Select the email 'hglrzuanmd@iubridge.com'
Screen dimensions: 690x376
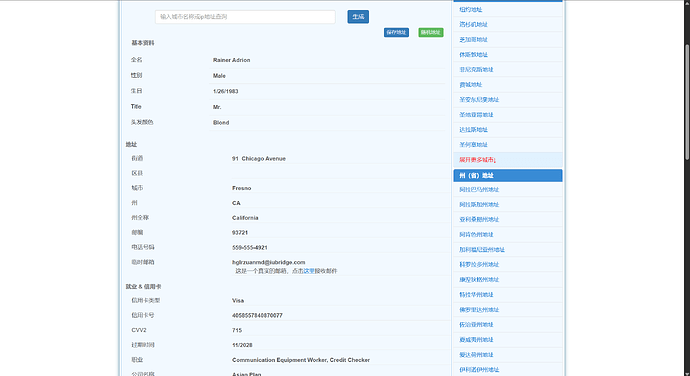pos(268,262)
